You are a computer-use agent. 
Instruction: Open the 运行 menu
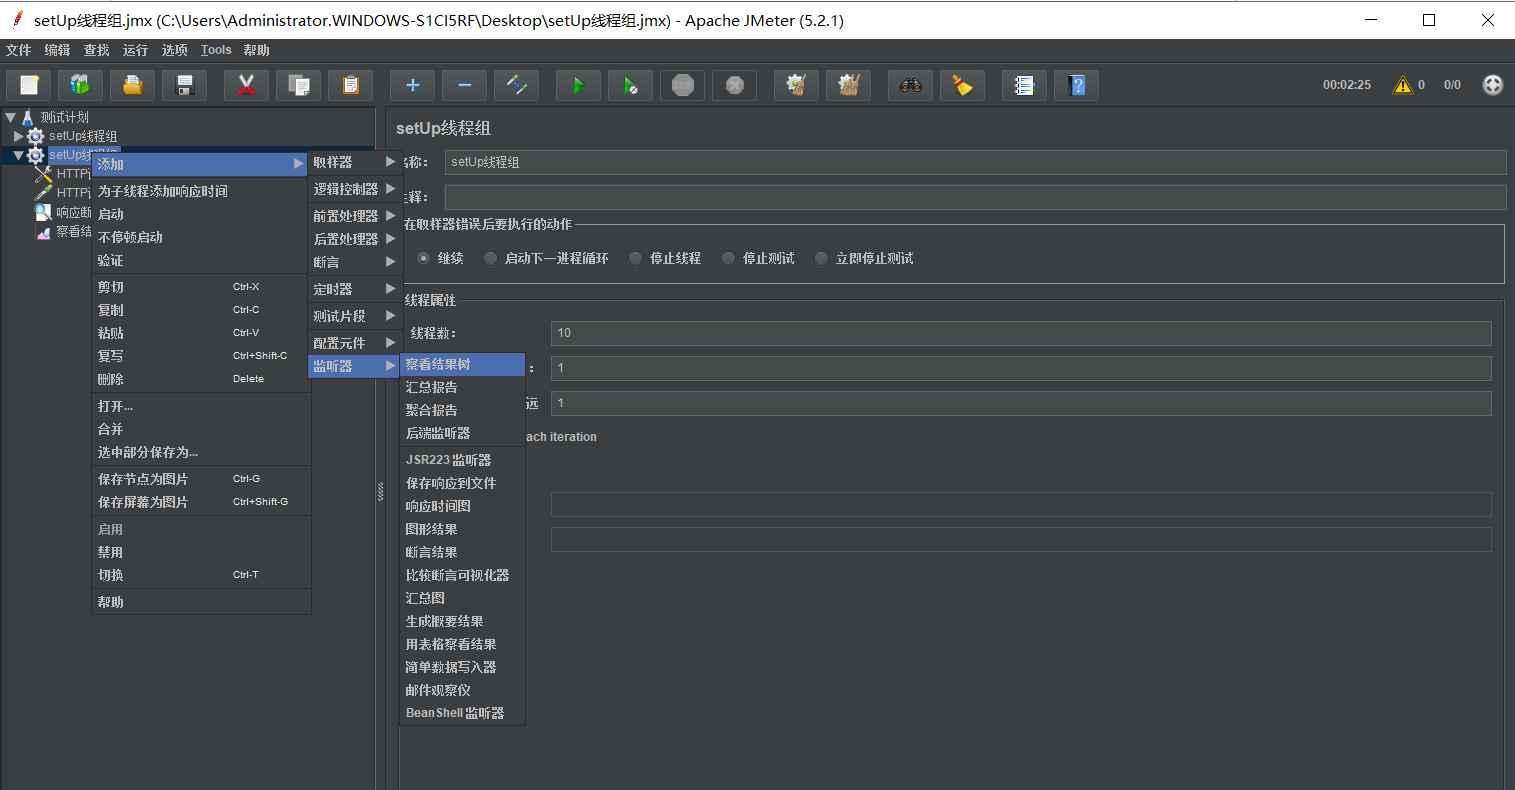point(135,50)
